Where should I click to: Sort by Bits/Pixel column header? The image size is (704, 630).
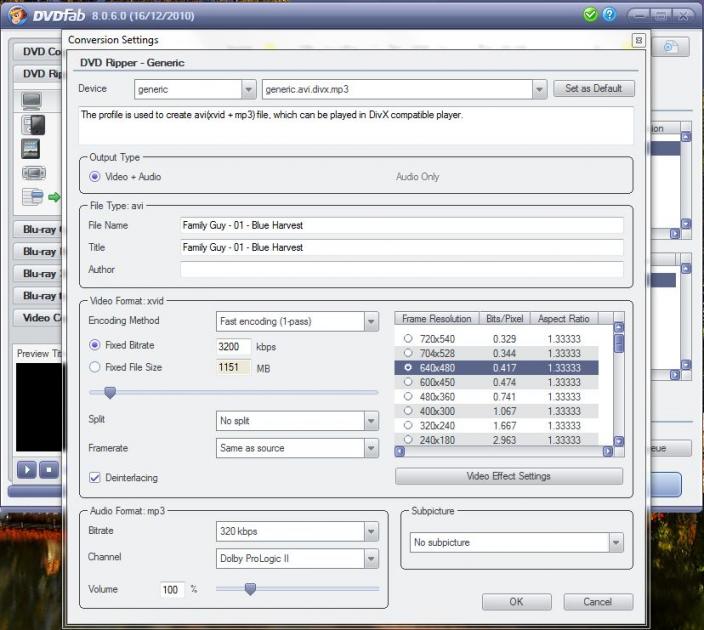(x=505, y=318)
